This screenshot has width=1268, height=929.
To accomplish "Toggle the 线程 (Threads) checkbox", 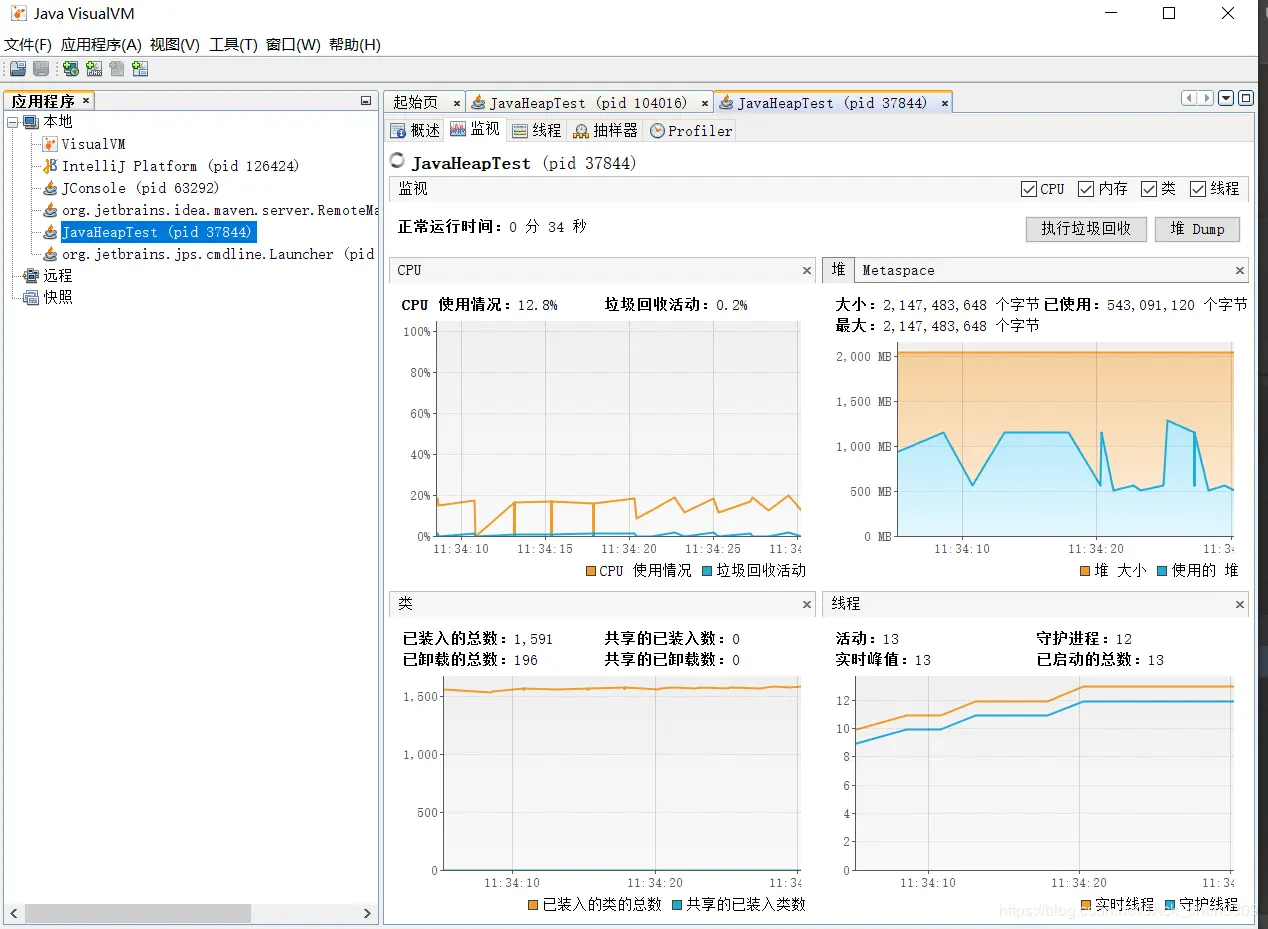I will (x=1197, y=189).
